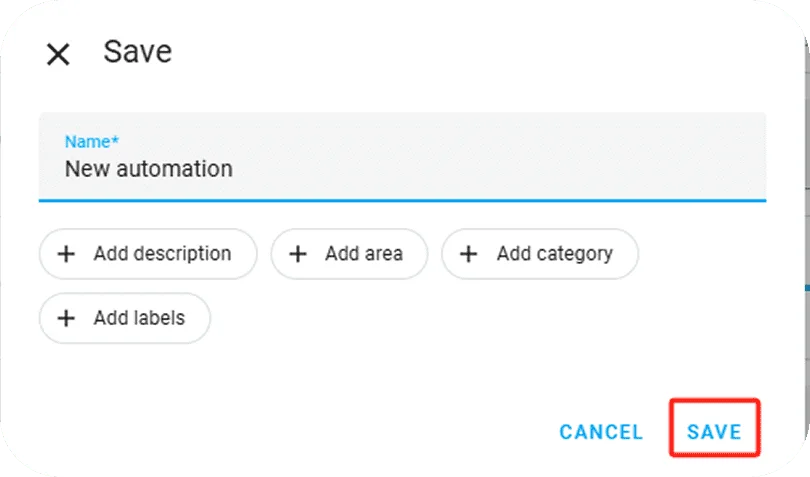
Task: Click the blue underline below the Name field
Action: click(402, 200)
